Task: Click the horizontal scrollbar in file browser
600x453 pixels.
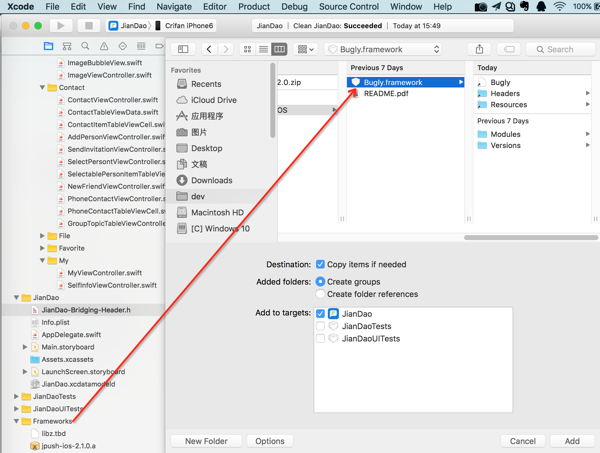Action: click(x=531, y=238)
